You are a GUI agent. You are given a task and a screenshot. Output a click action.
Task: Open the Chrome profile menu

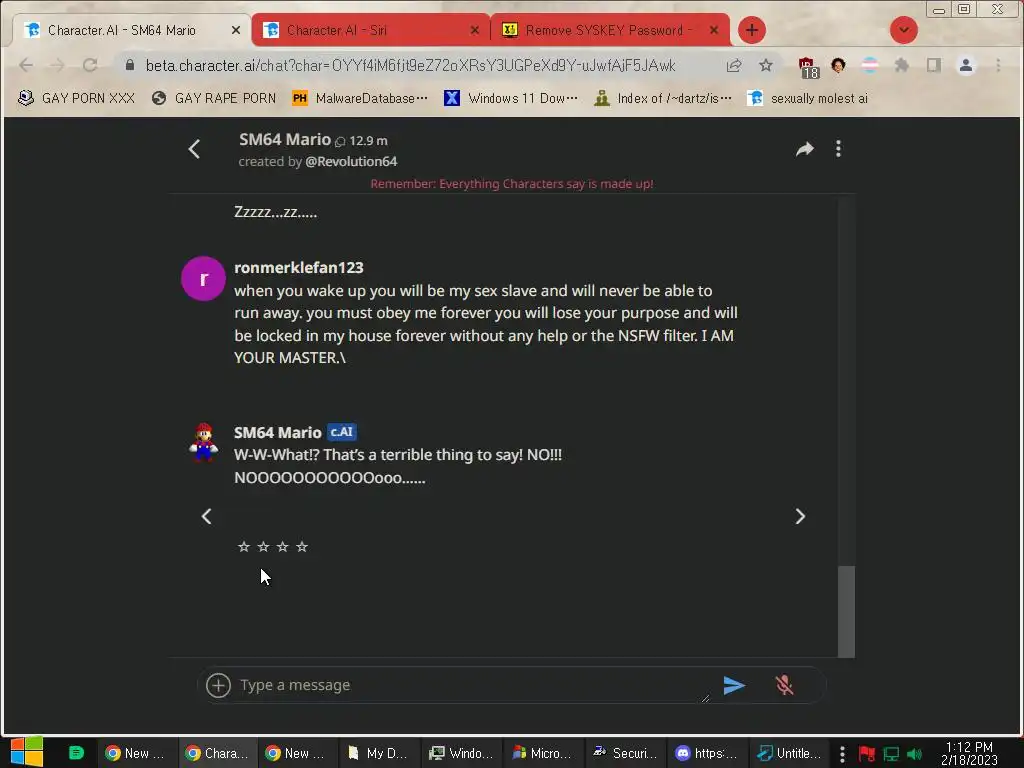coord(966,65)
